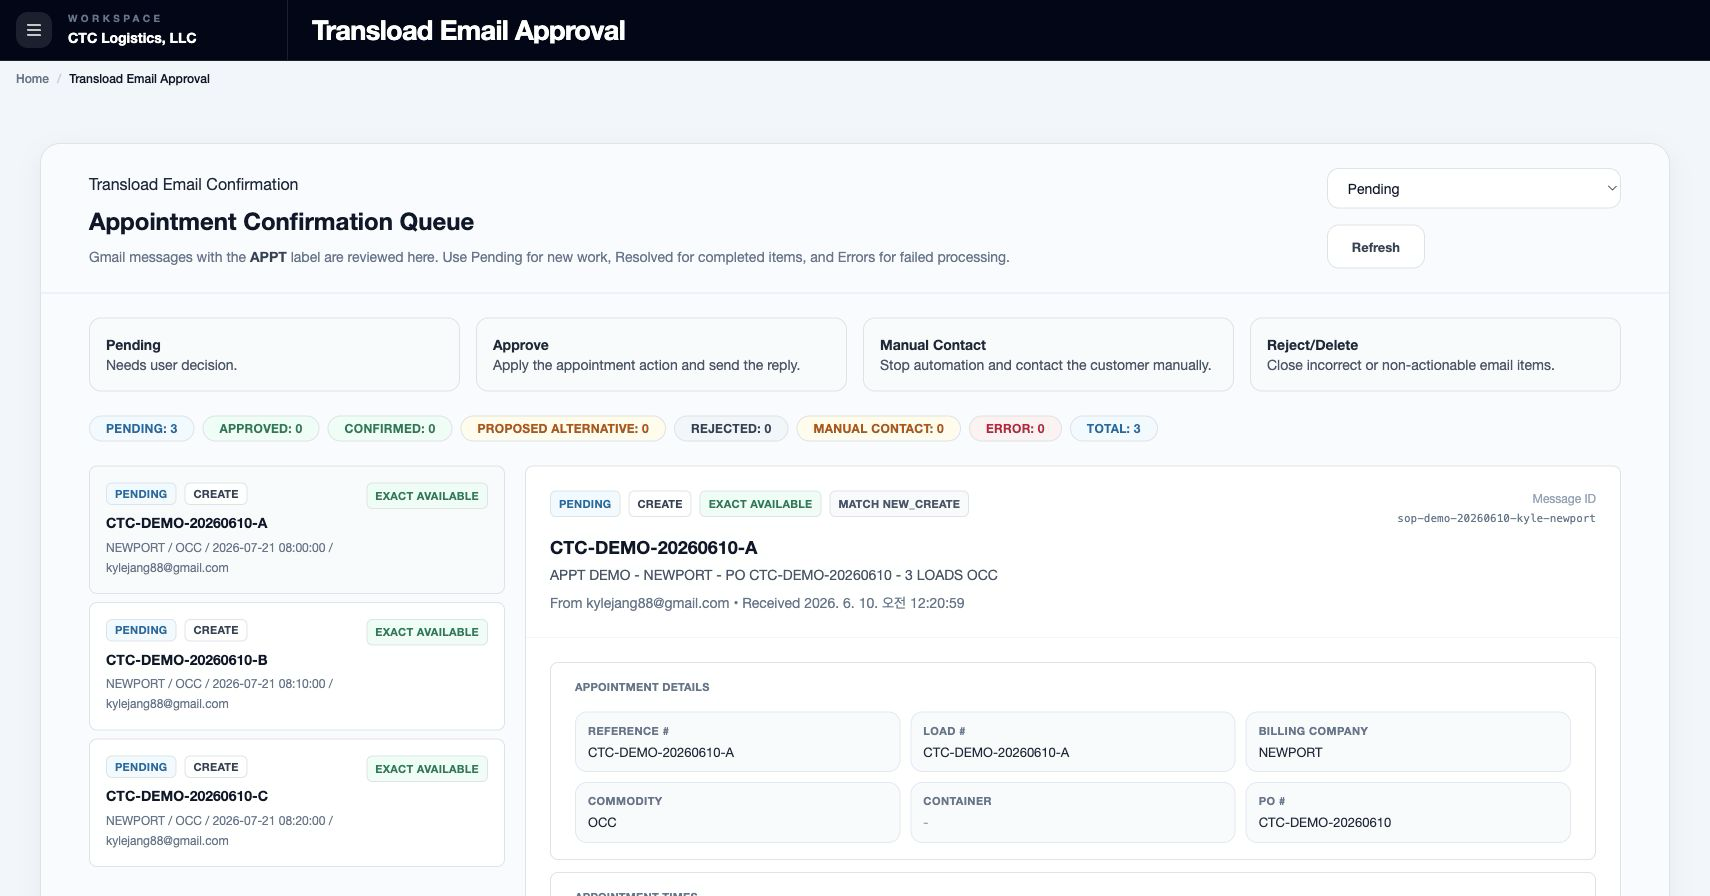Click the empty Container field
Image resolution: width=1710 pixels, height=896 pixels.
click(1072, 812)
